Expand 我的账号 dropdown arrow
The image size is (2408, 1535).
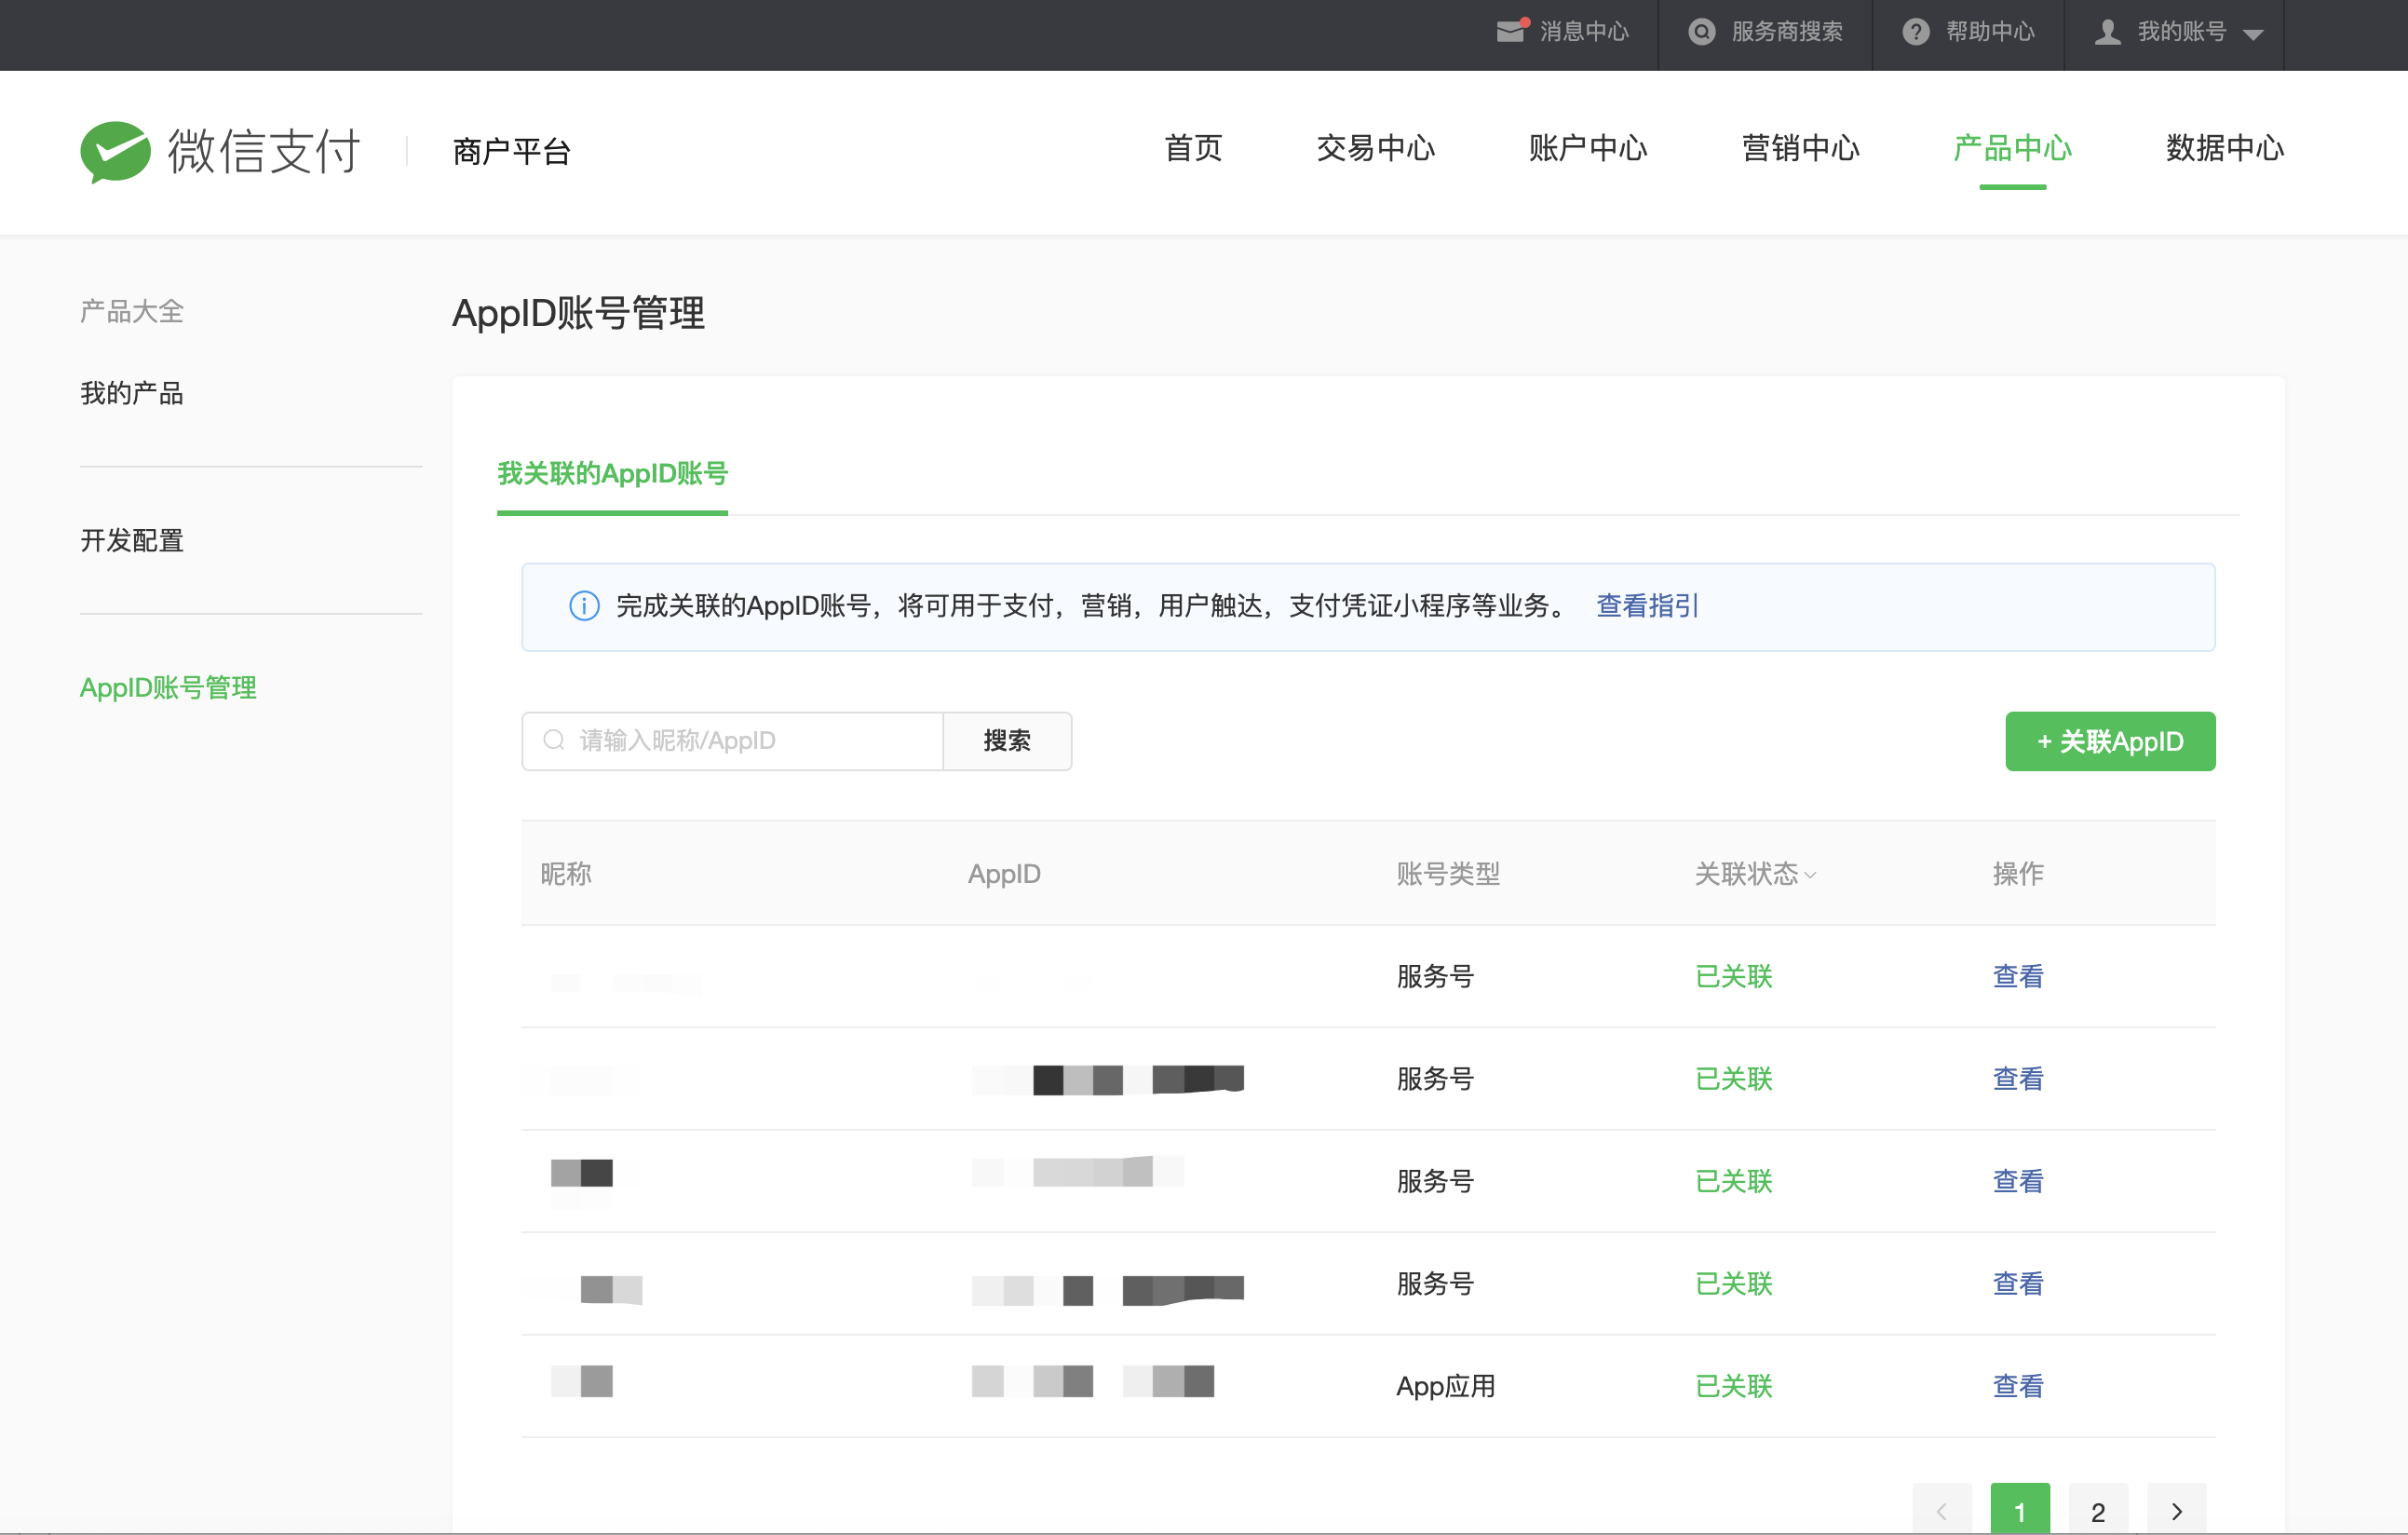(x=2252, y=34)
